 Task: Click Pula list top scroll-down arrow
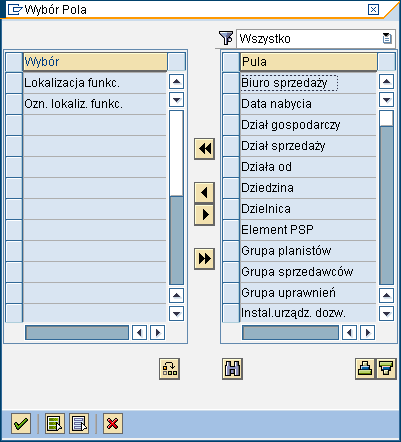pos(386,99)
